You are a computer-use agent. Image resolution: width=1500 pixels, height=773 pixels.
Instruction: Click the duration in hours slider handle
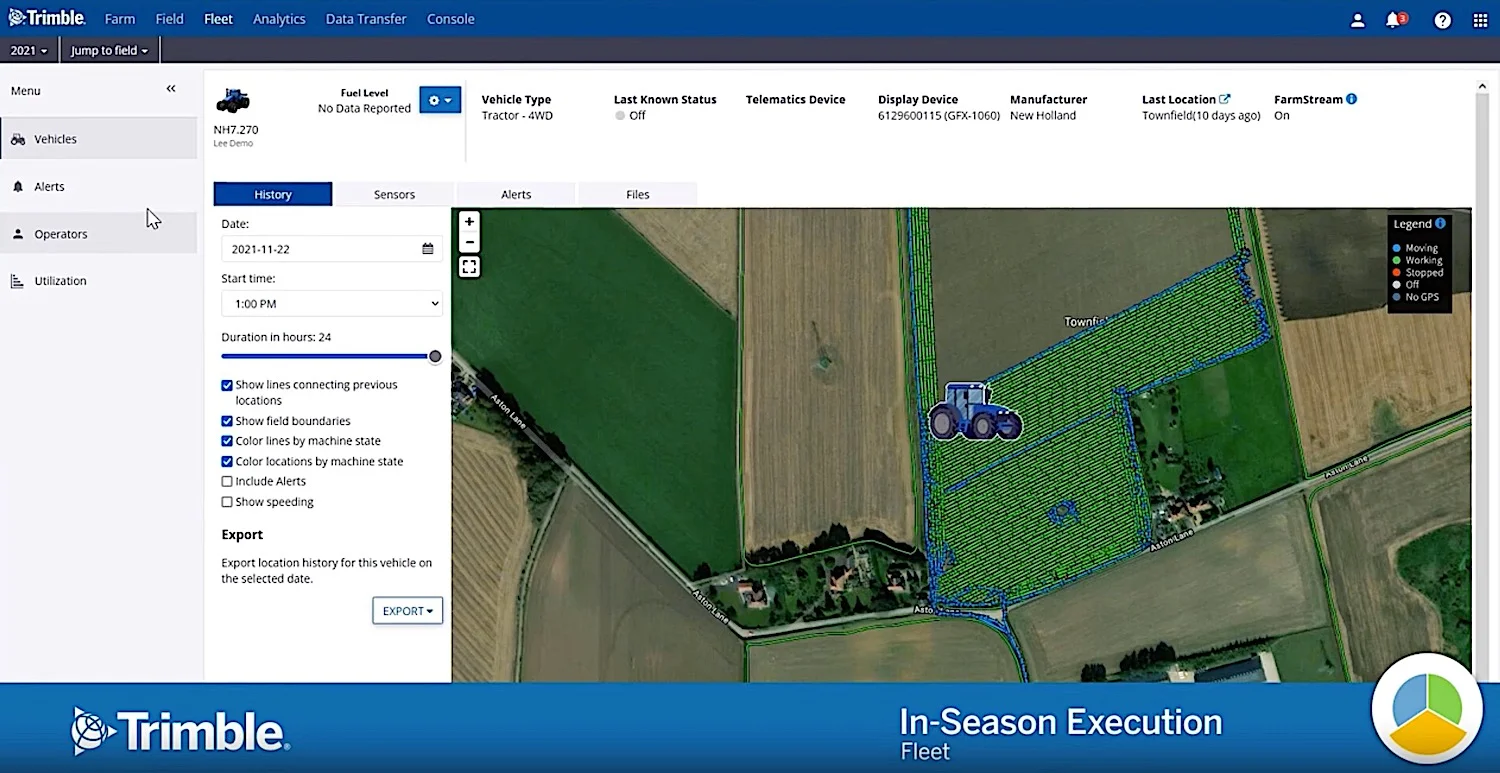(x=435, y=356)
